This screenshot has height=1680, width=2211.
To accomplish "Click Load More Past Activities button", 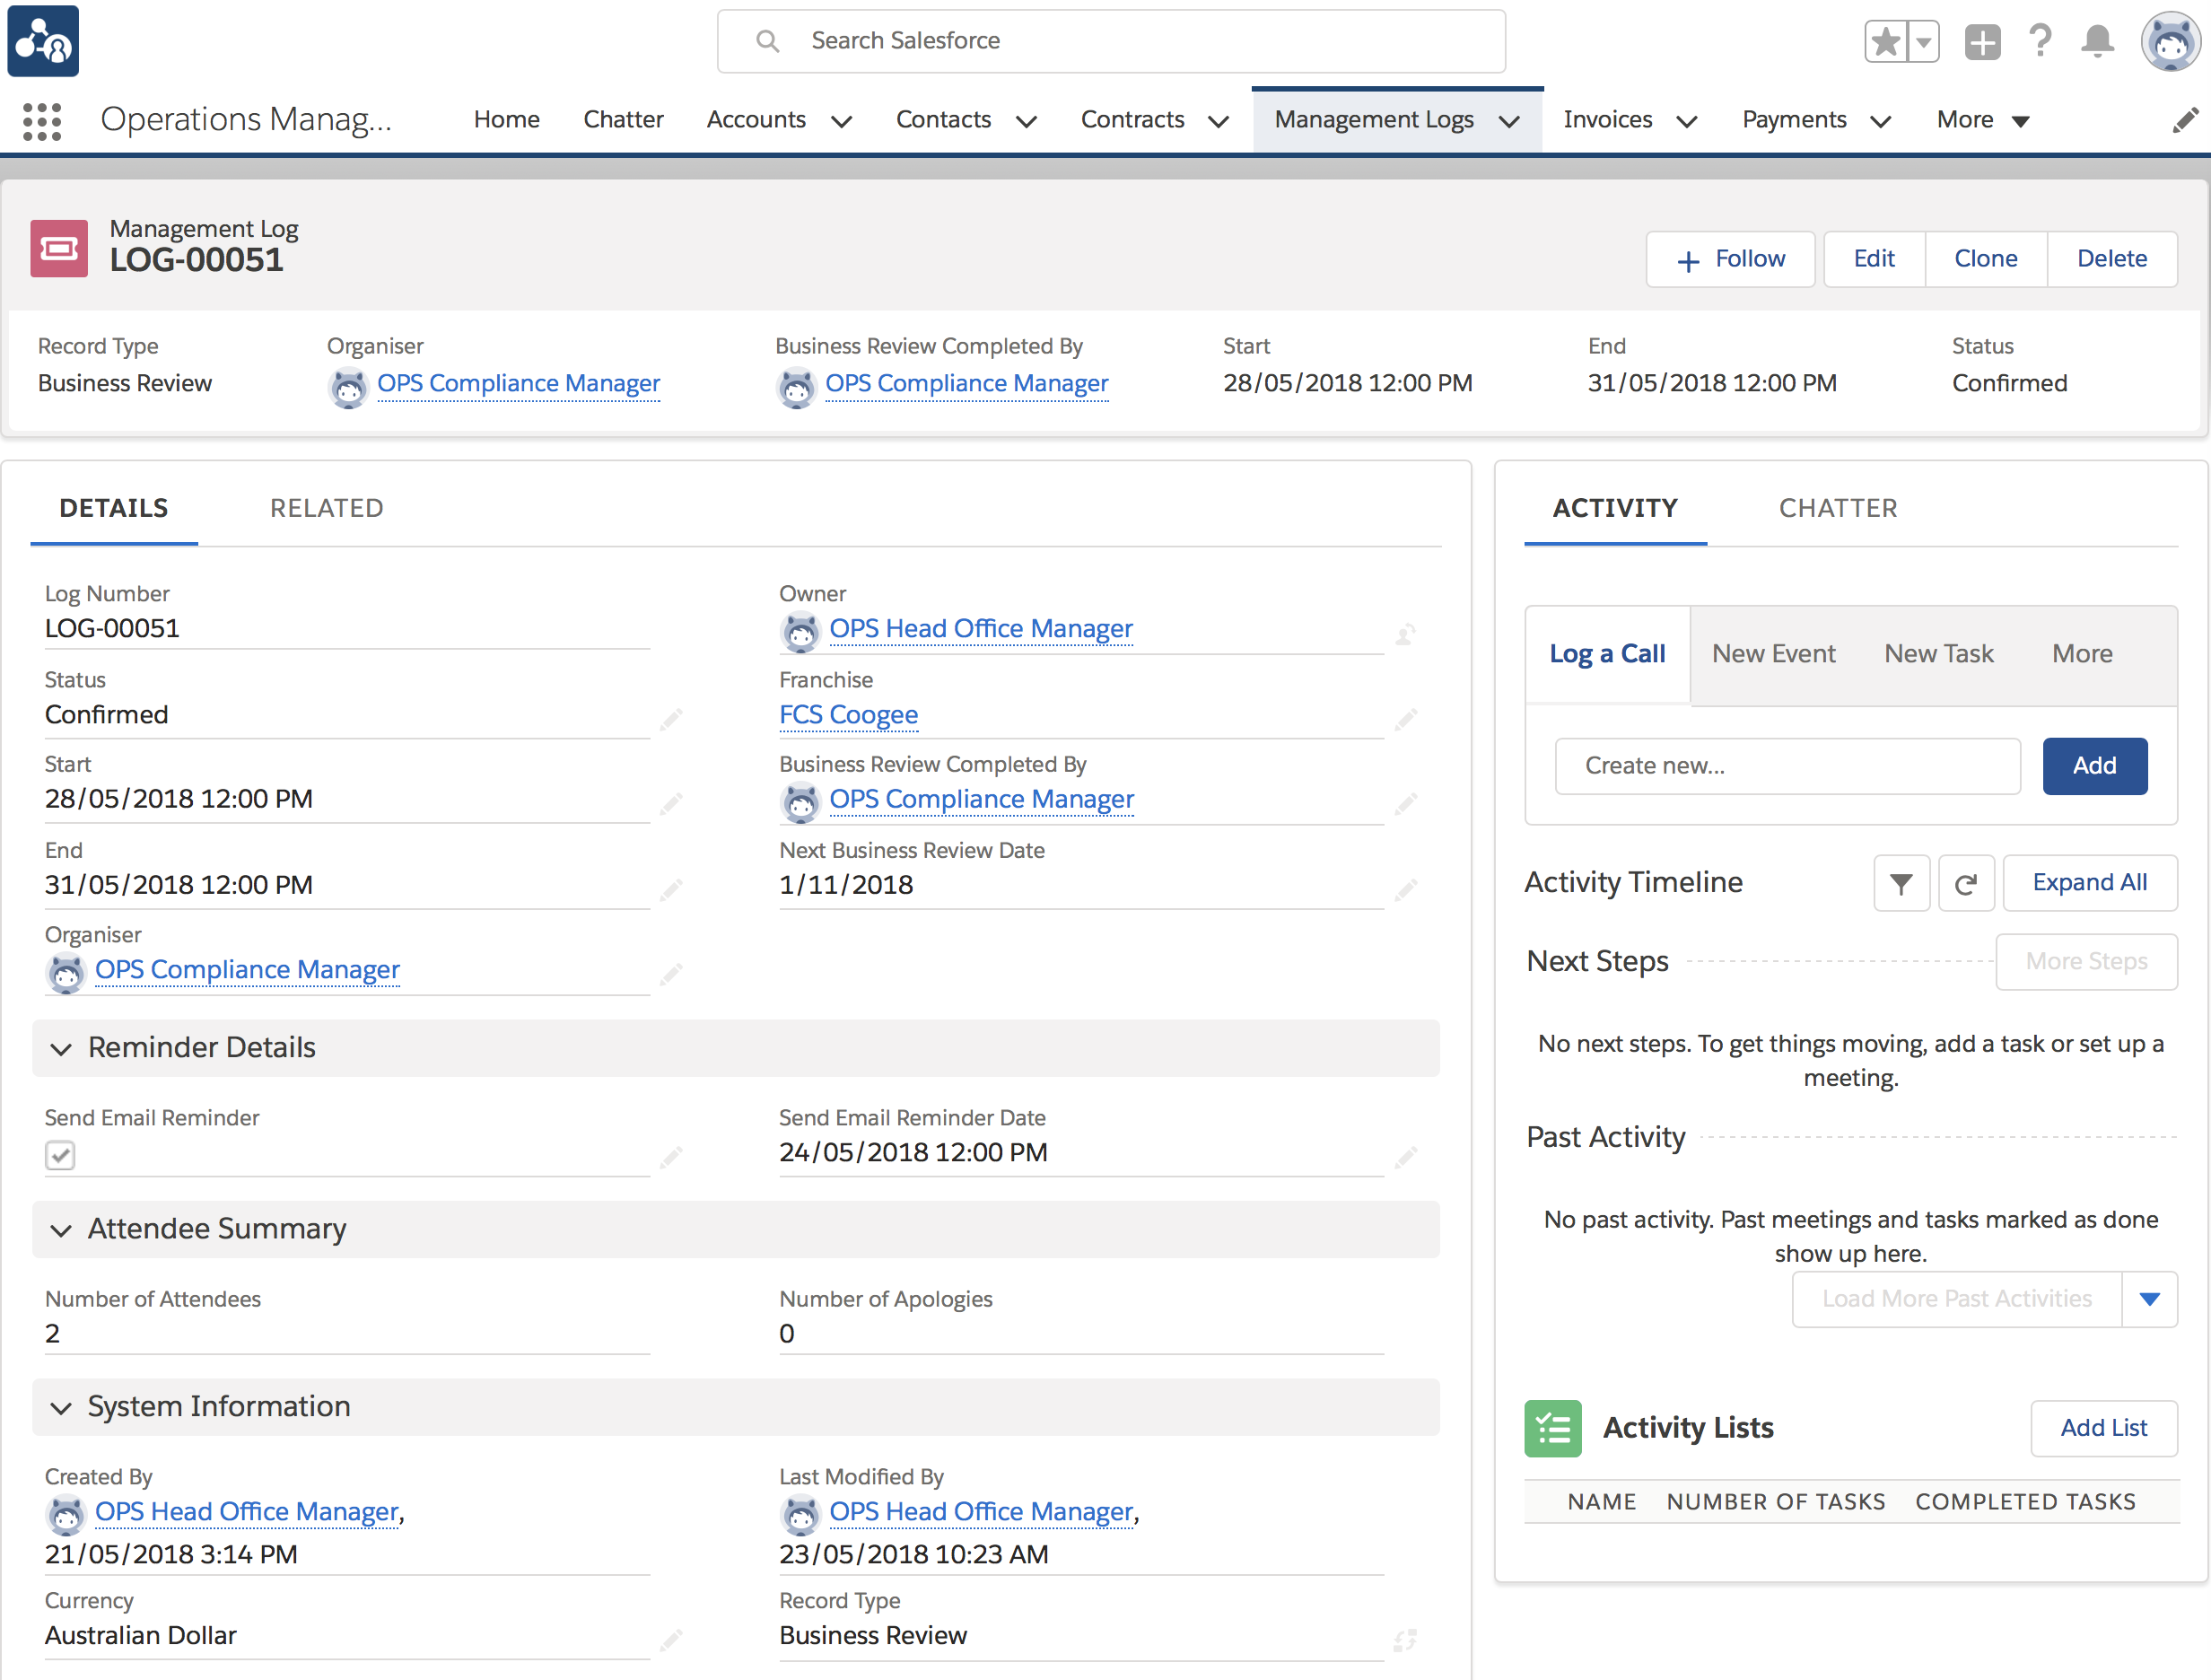I will coord(1957,1299).
